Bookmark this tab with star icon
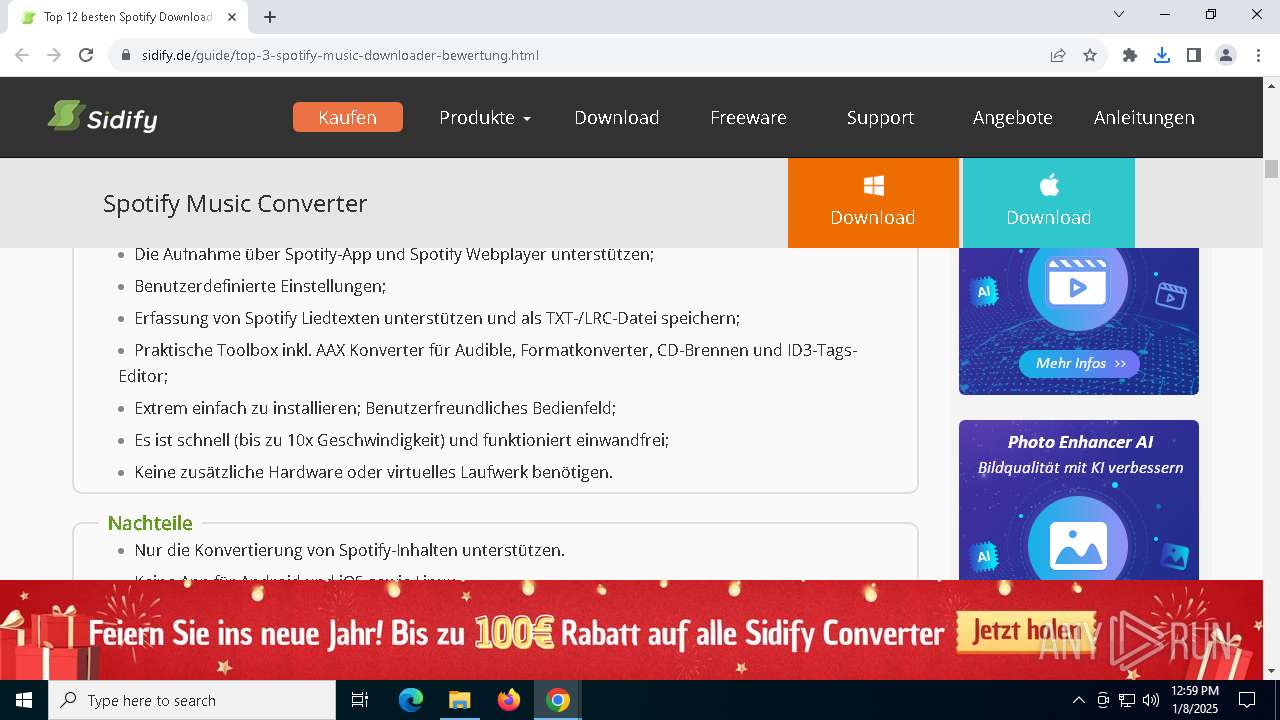1280x720 pixels. [1090, 55]
